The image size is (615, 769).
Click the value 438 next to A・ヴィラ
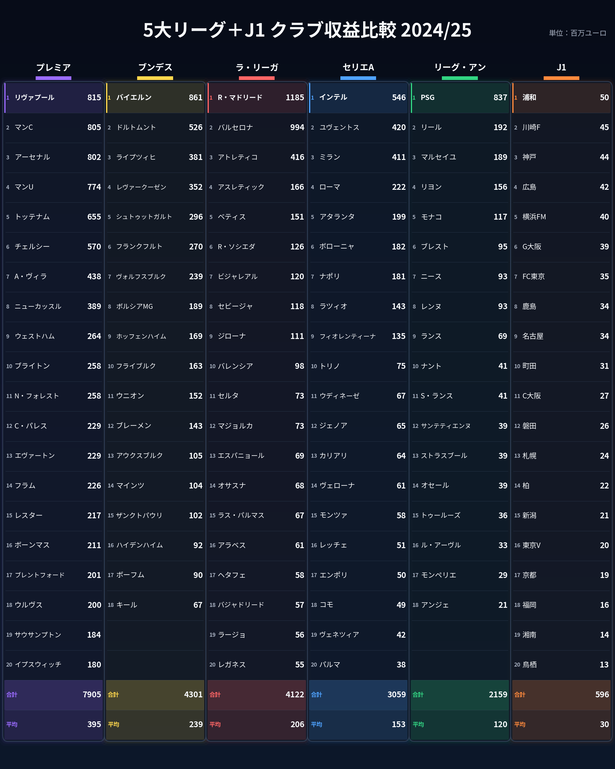pos(94,277)
